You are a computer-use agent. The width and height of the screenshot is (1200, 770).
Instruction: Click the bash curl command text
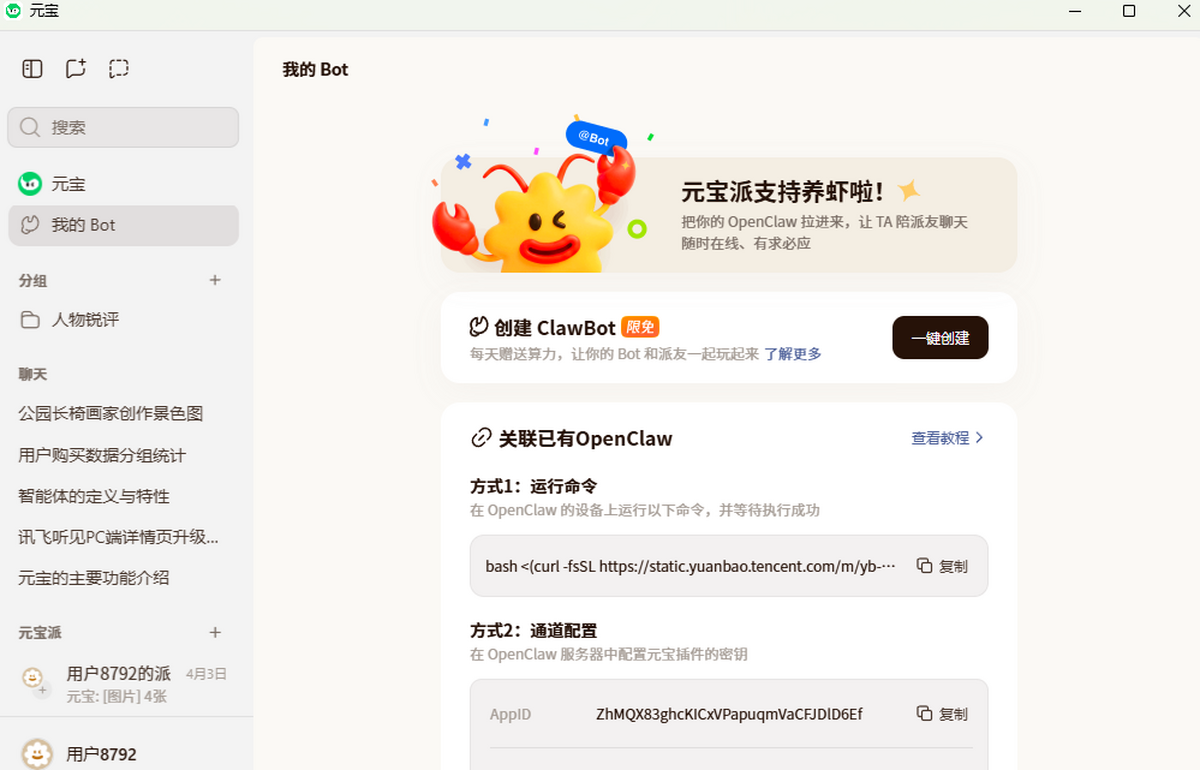point(690,566)
